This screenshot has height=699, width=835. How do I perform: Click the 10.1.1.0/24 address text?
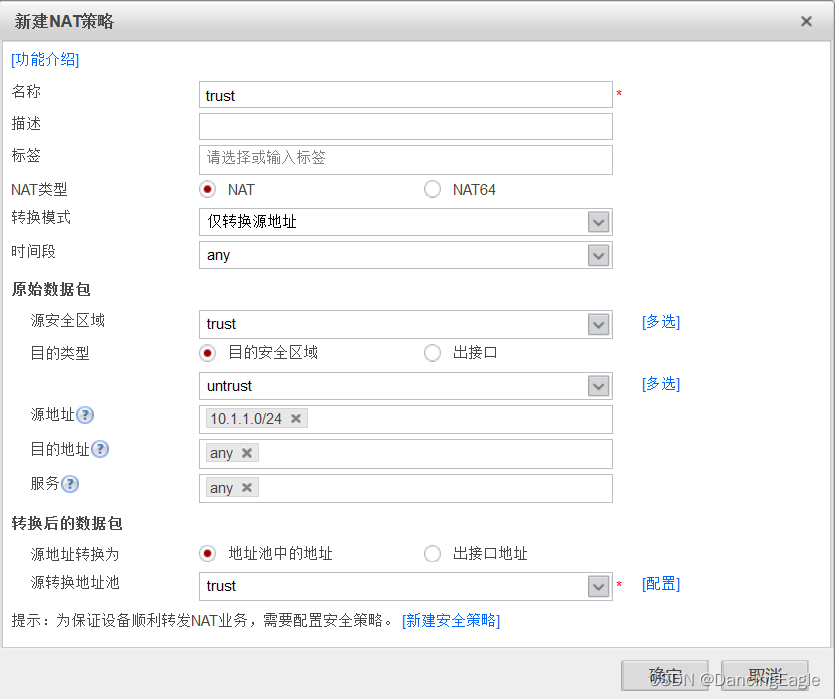coord(245,419)
